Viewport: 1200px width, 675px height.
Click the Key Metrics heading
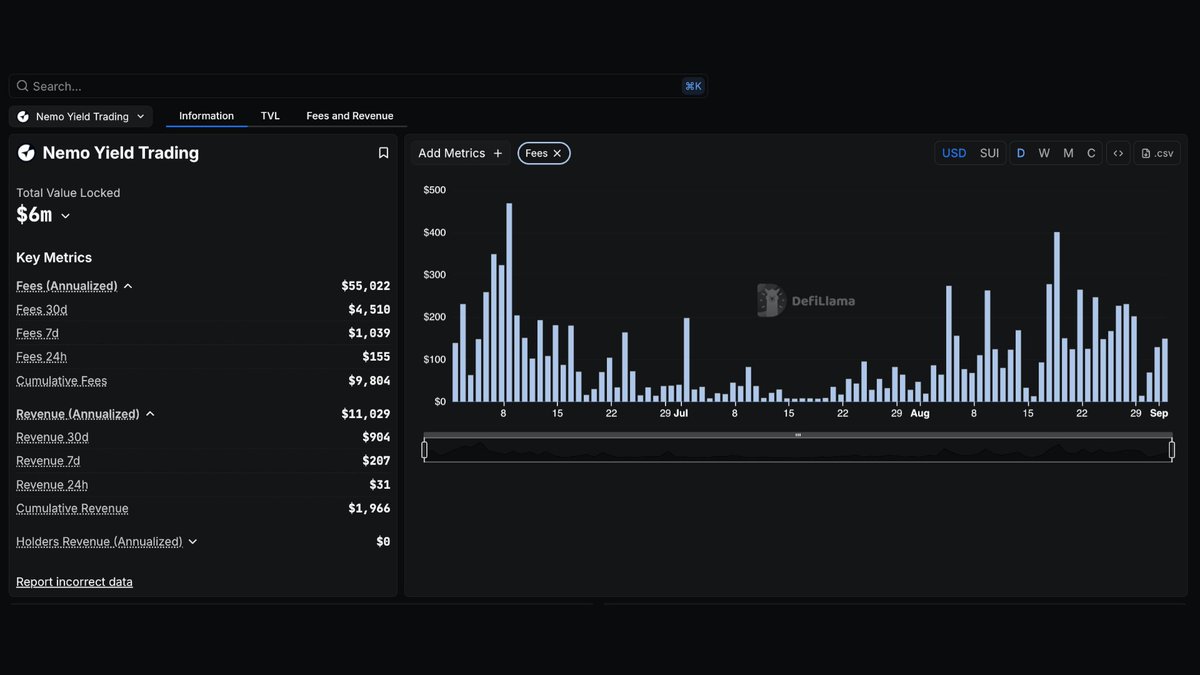click(54, 258)
